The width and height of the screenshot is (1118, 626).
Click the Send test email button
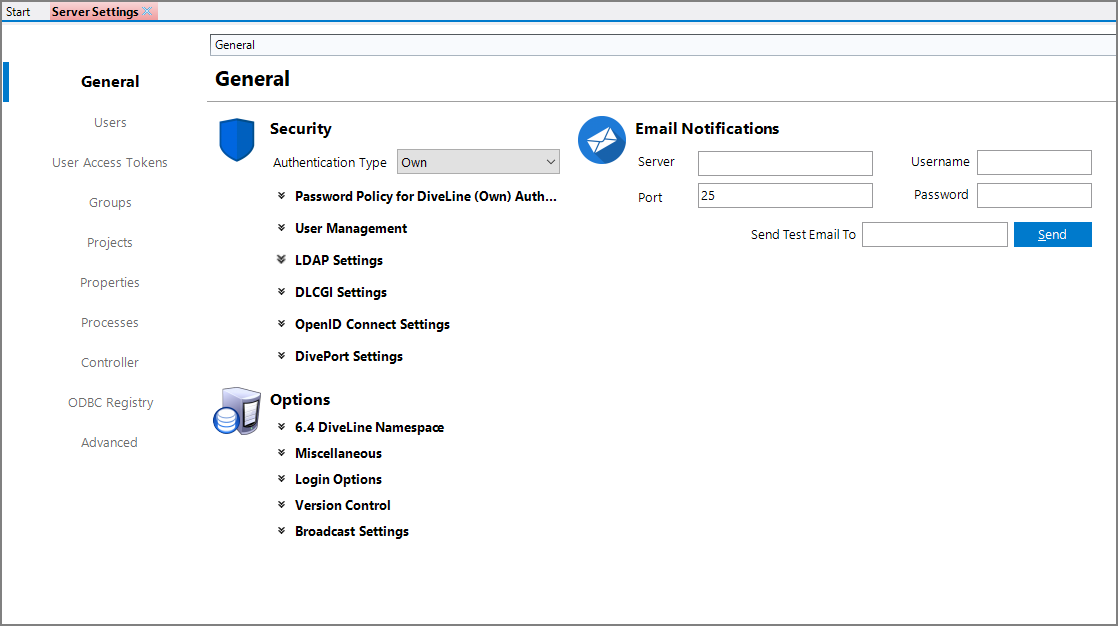pyautogui.click(x=1052, y=233)
